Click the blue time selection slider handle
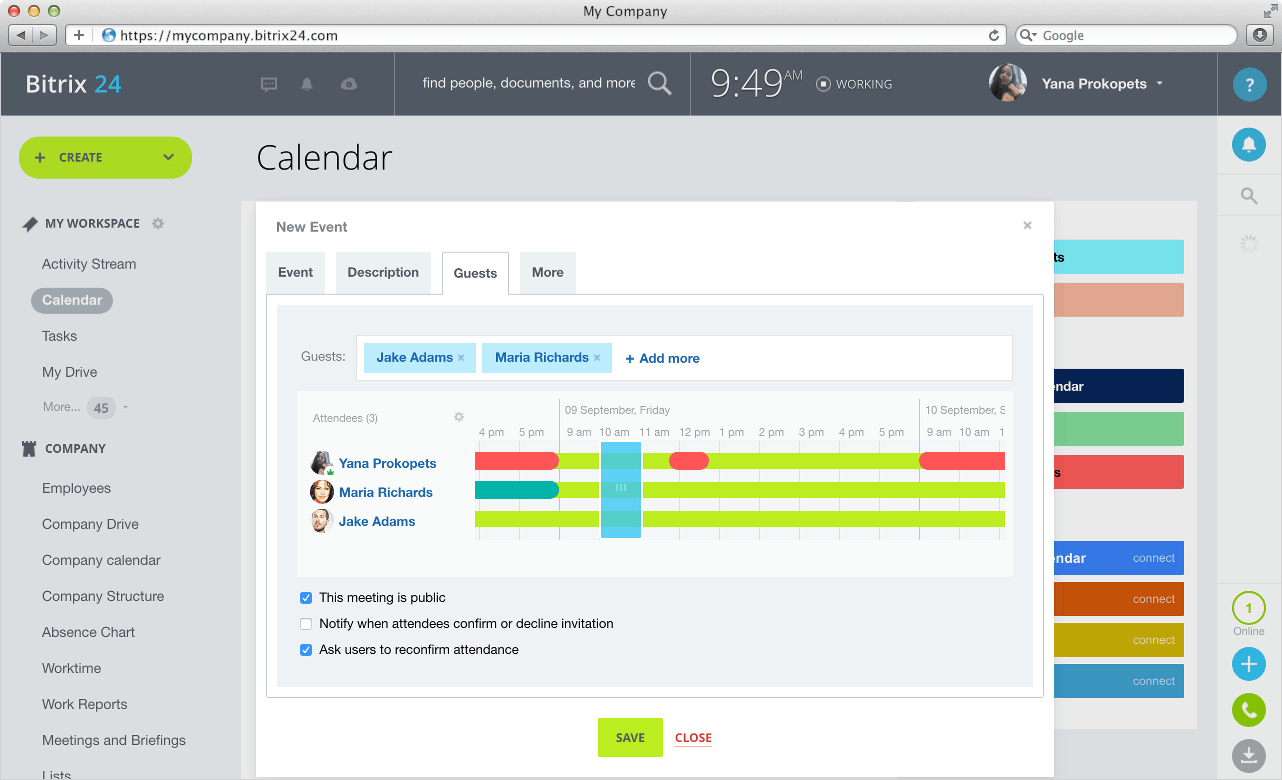Screen dimensions: 1282x780 [620, 489]
